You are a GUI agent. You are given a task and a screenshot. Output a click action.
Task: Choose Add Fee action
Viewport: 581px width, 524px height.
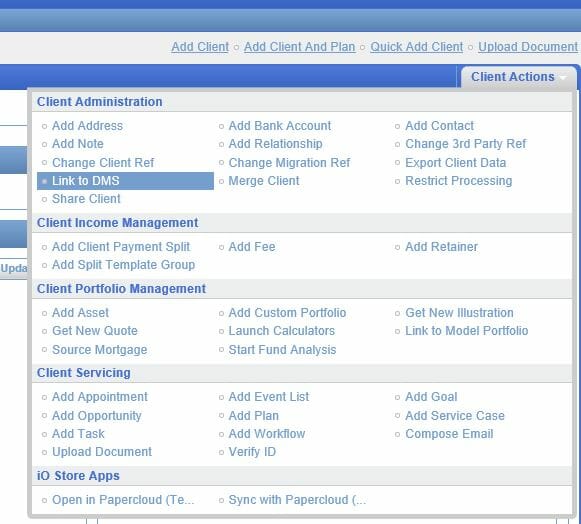point(252,247)
